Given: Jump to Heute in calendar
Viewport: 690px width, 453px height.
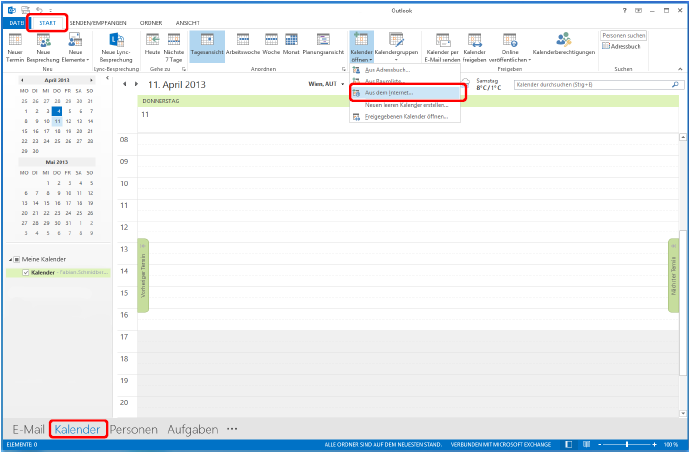Looking at the screenshot, I should 152,44.
